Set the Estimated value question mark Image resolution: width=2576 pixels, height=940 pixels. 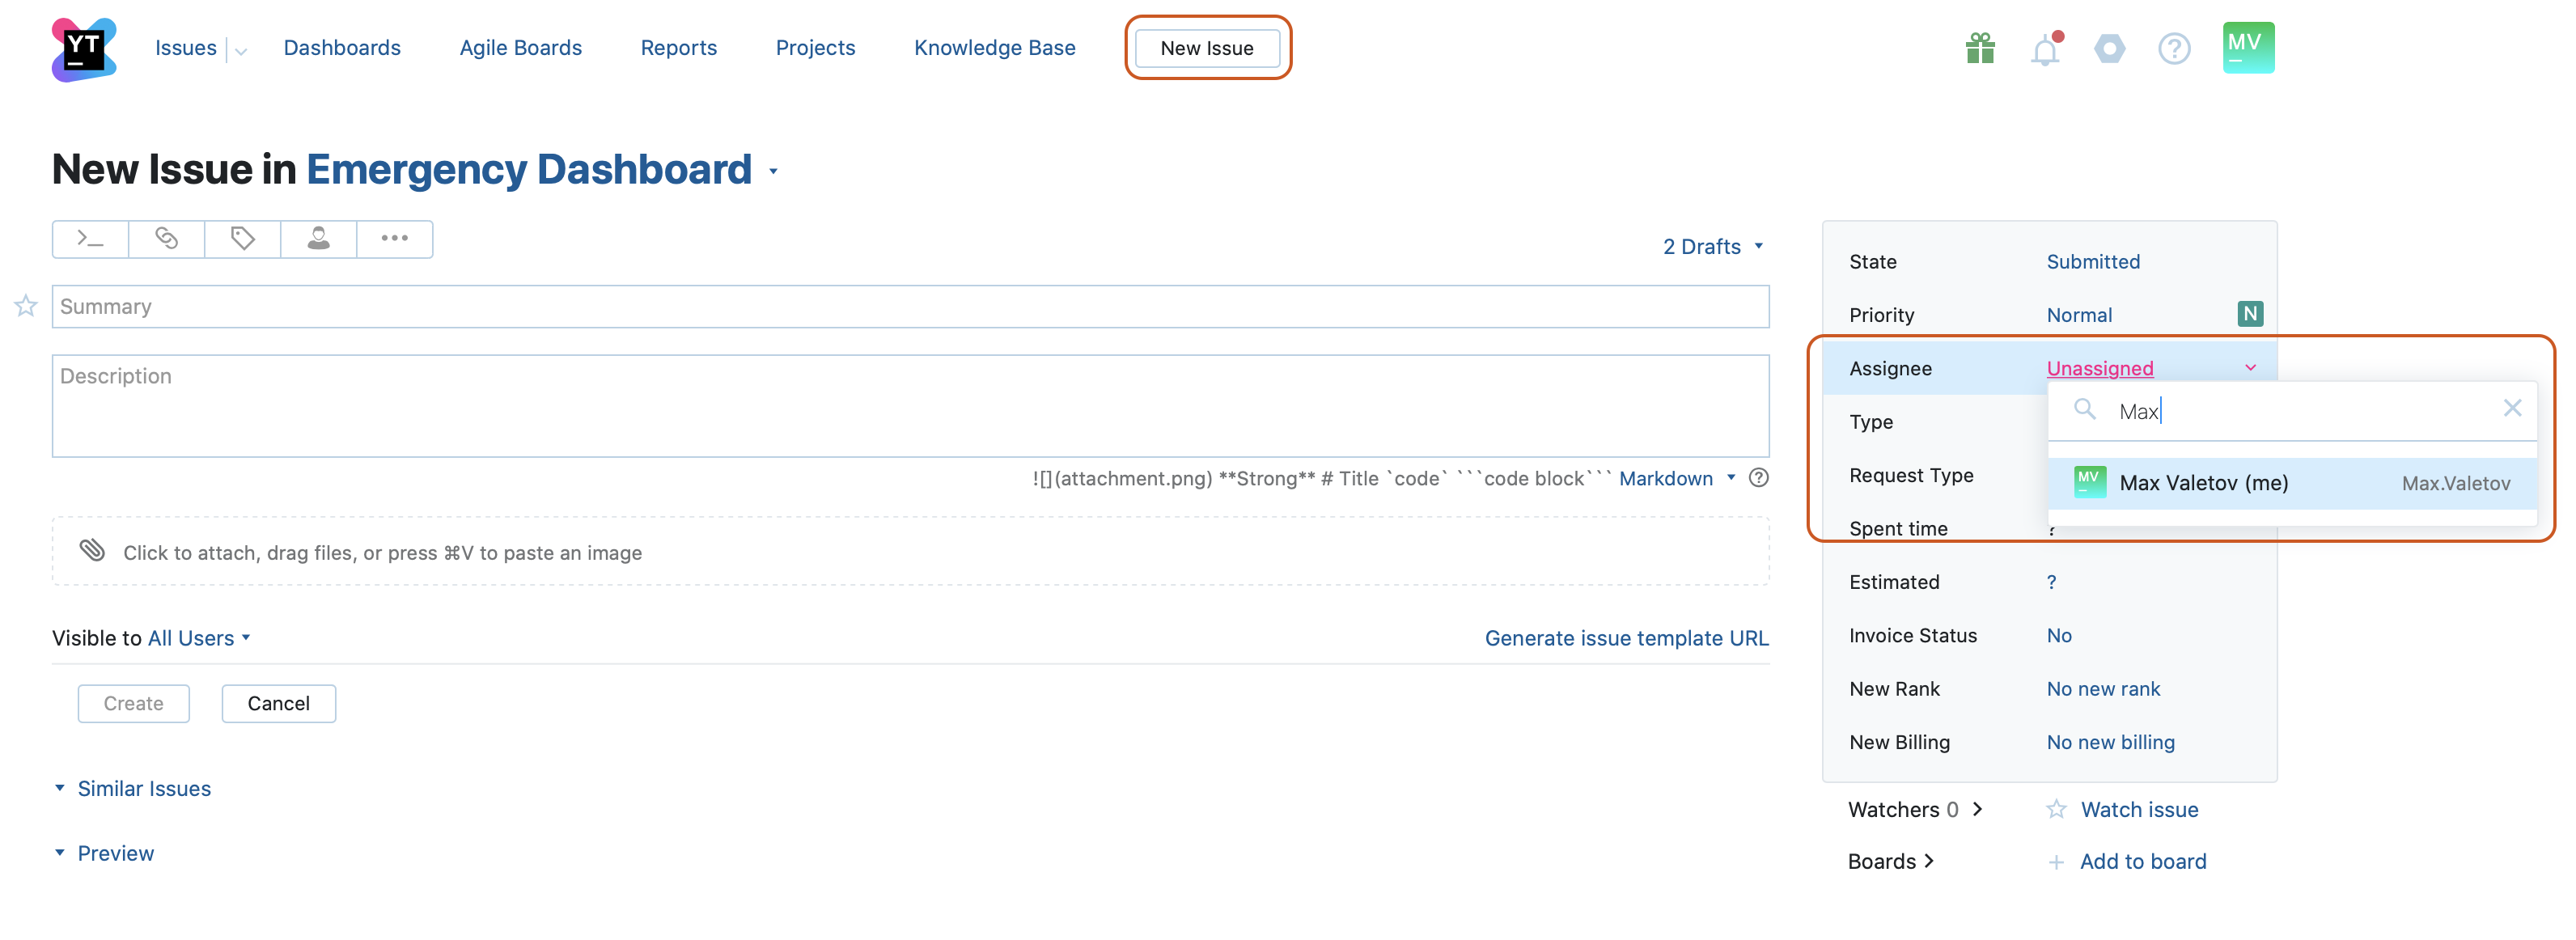click(x=2052, y=582)
